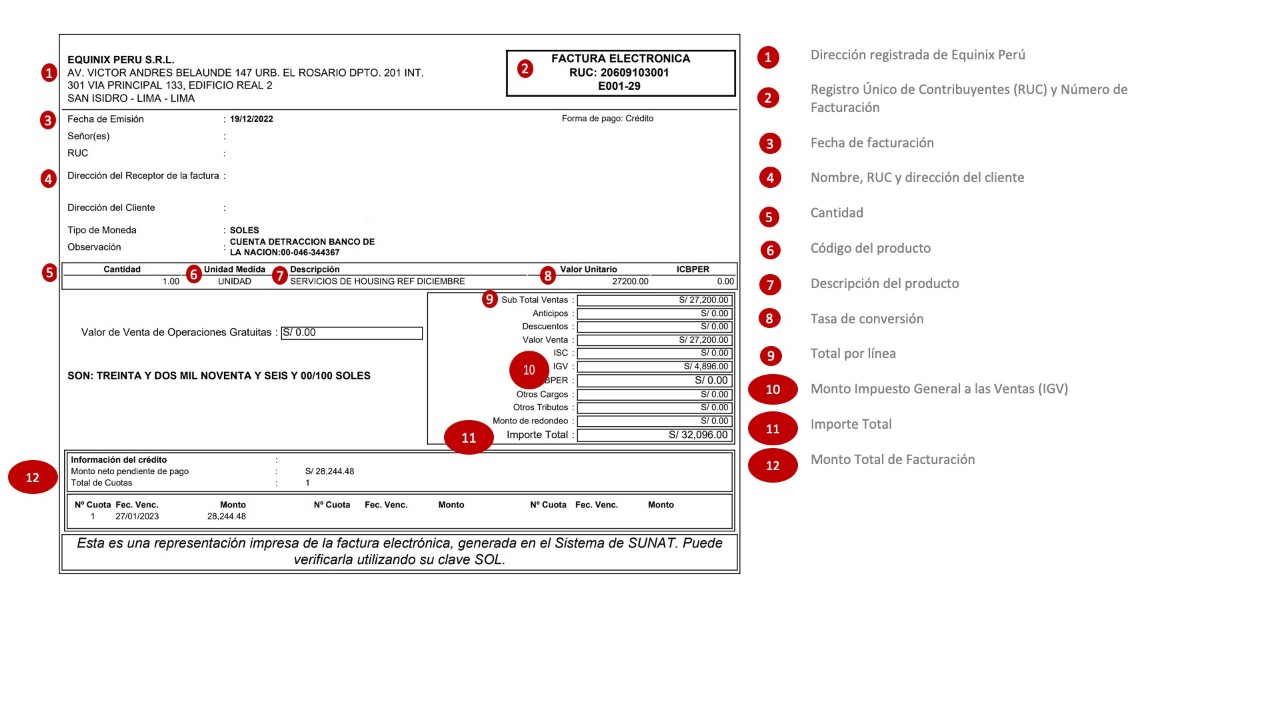Click the standalone legend word Cantidad at right
Screen dimensions: 1280x720
coord(837,213)
